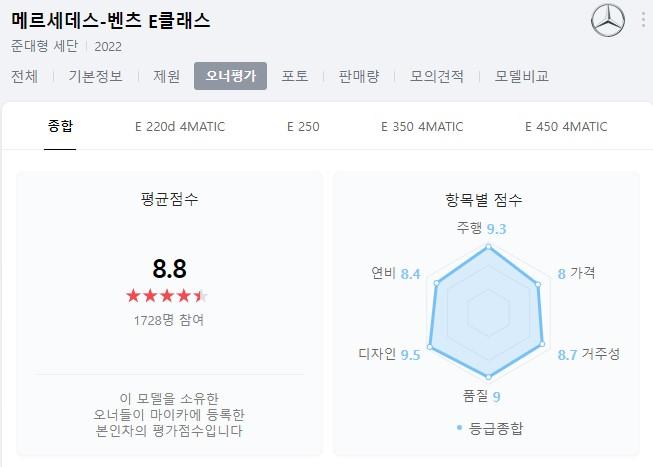The image size is (653, 467).
Task: Show E 250 trim ratings
Action: click(303, 127)
